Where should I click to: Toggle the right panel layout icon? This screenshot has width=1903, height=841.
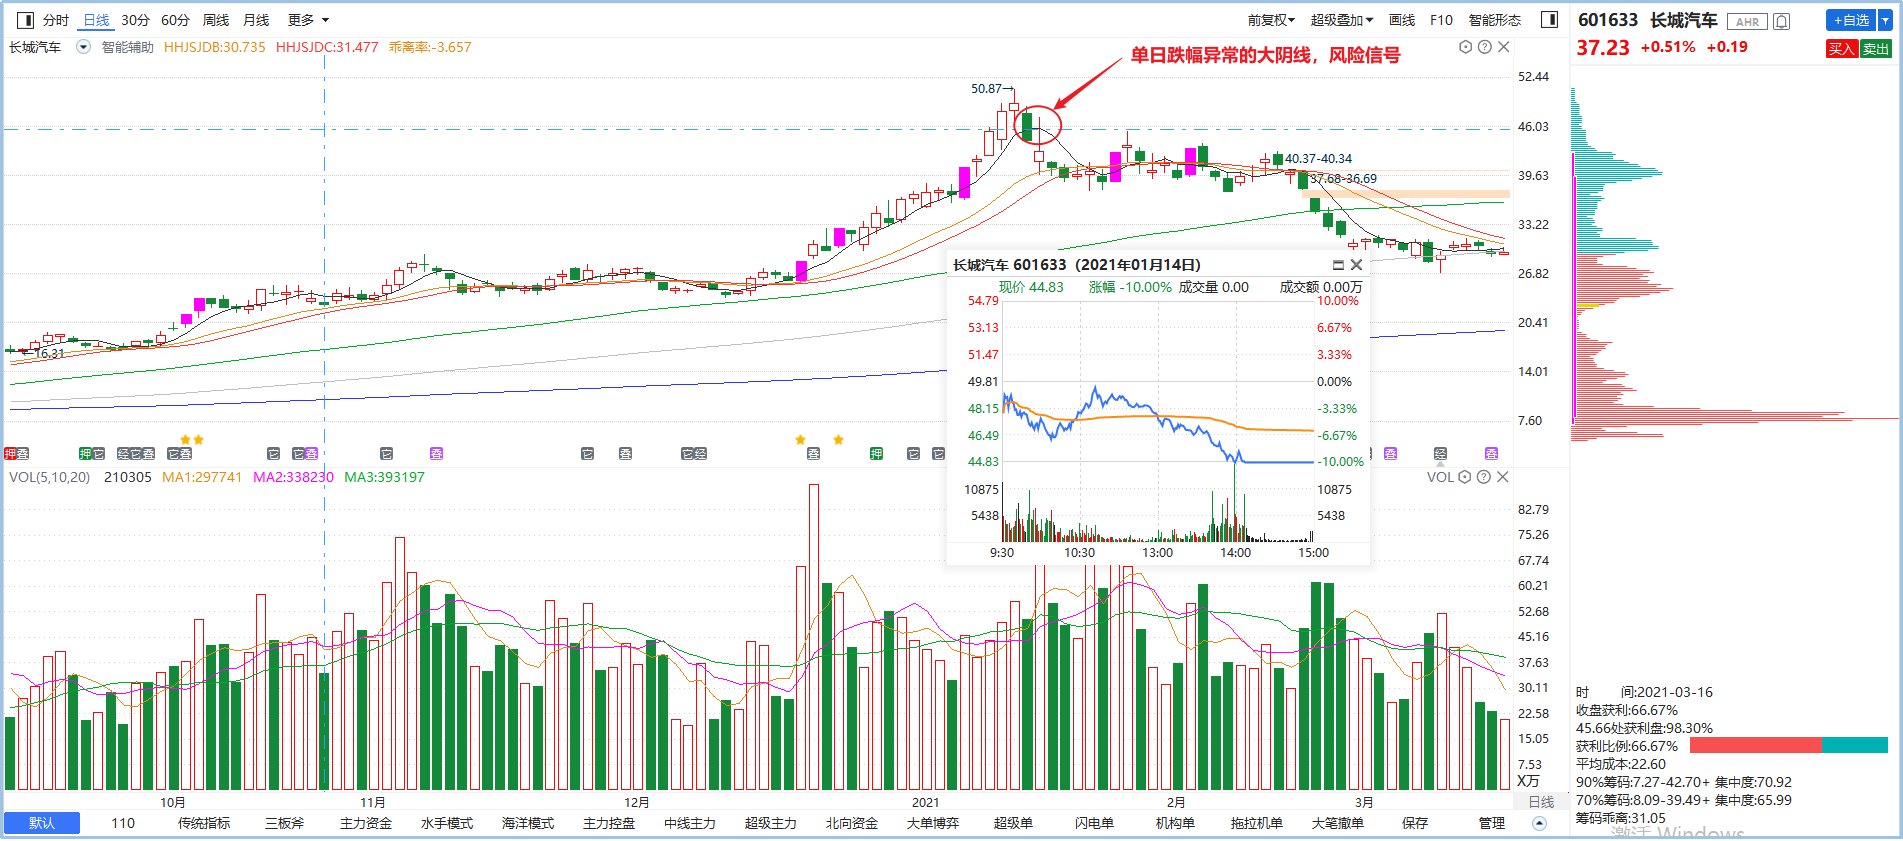click(x=1550, y=20)
